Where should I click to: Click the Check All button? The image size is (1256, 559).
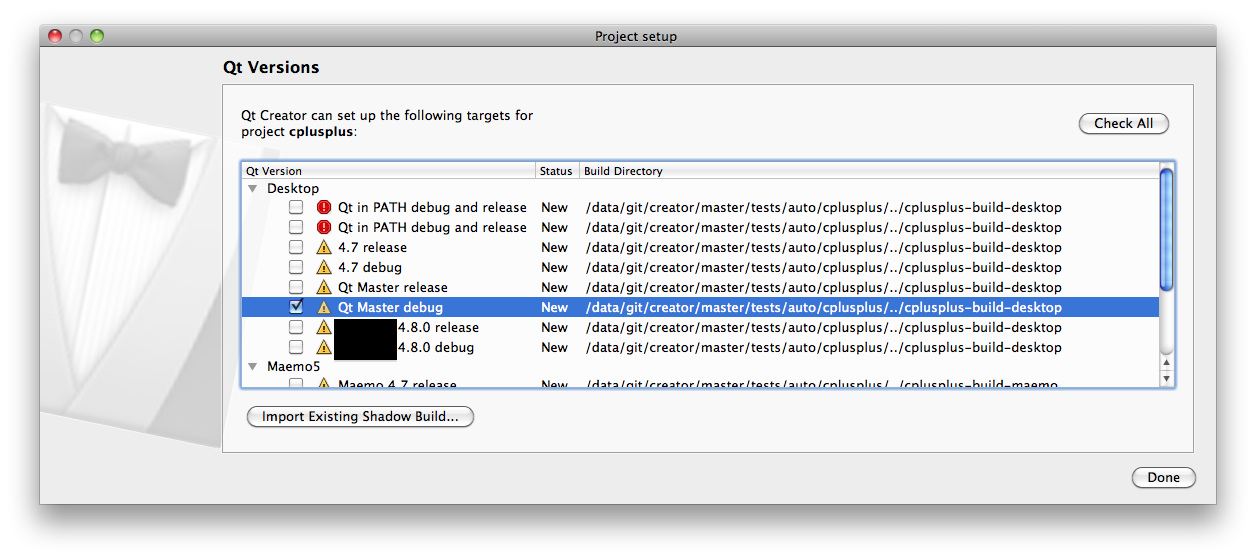click(1124, 123)
